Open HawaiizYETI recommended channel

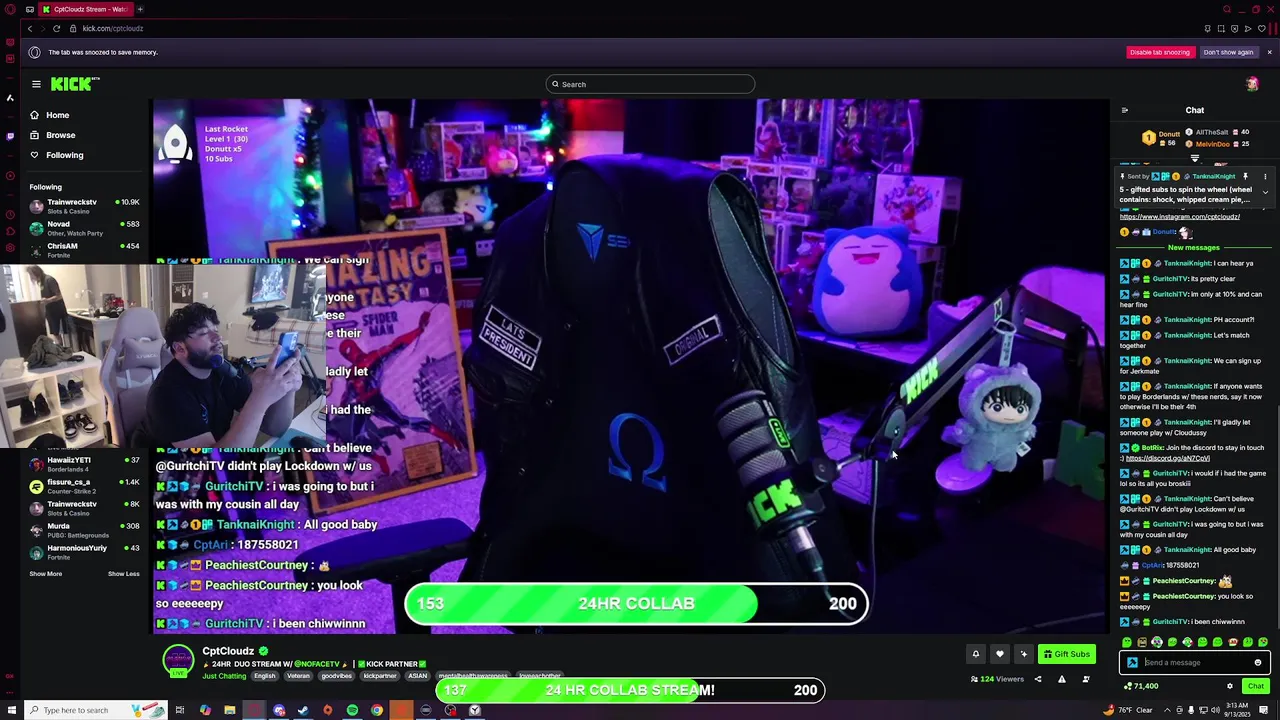[x=84, y=464]
